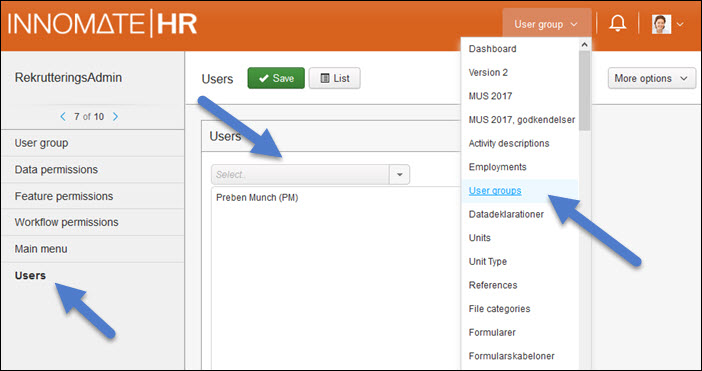
Task: Open the notifications bell icon
Action: (x=617, y=23)
